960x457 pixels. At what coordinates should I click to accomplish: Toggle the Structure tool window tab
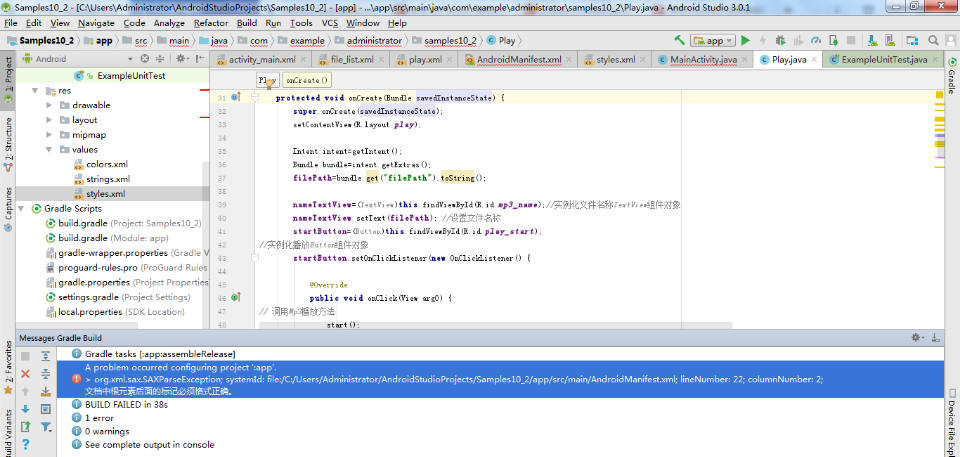tap(7, 140)
